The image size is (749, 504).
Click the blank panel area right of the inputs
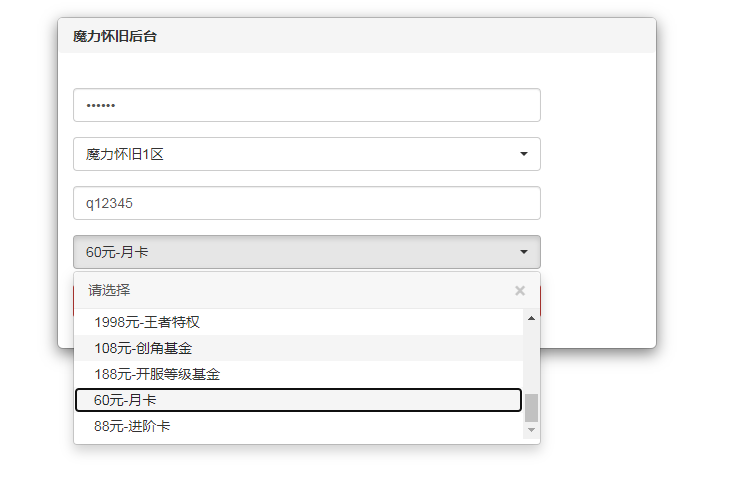598,180
